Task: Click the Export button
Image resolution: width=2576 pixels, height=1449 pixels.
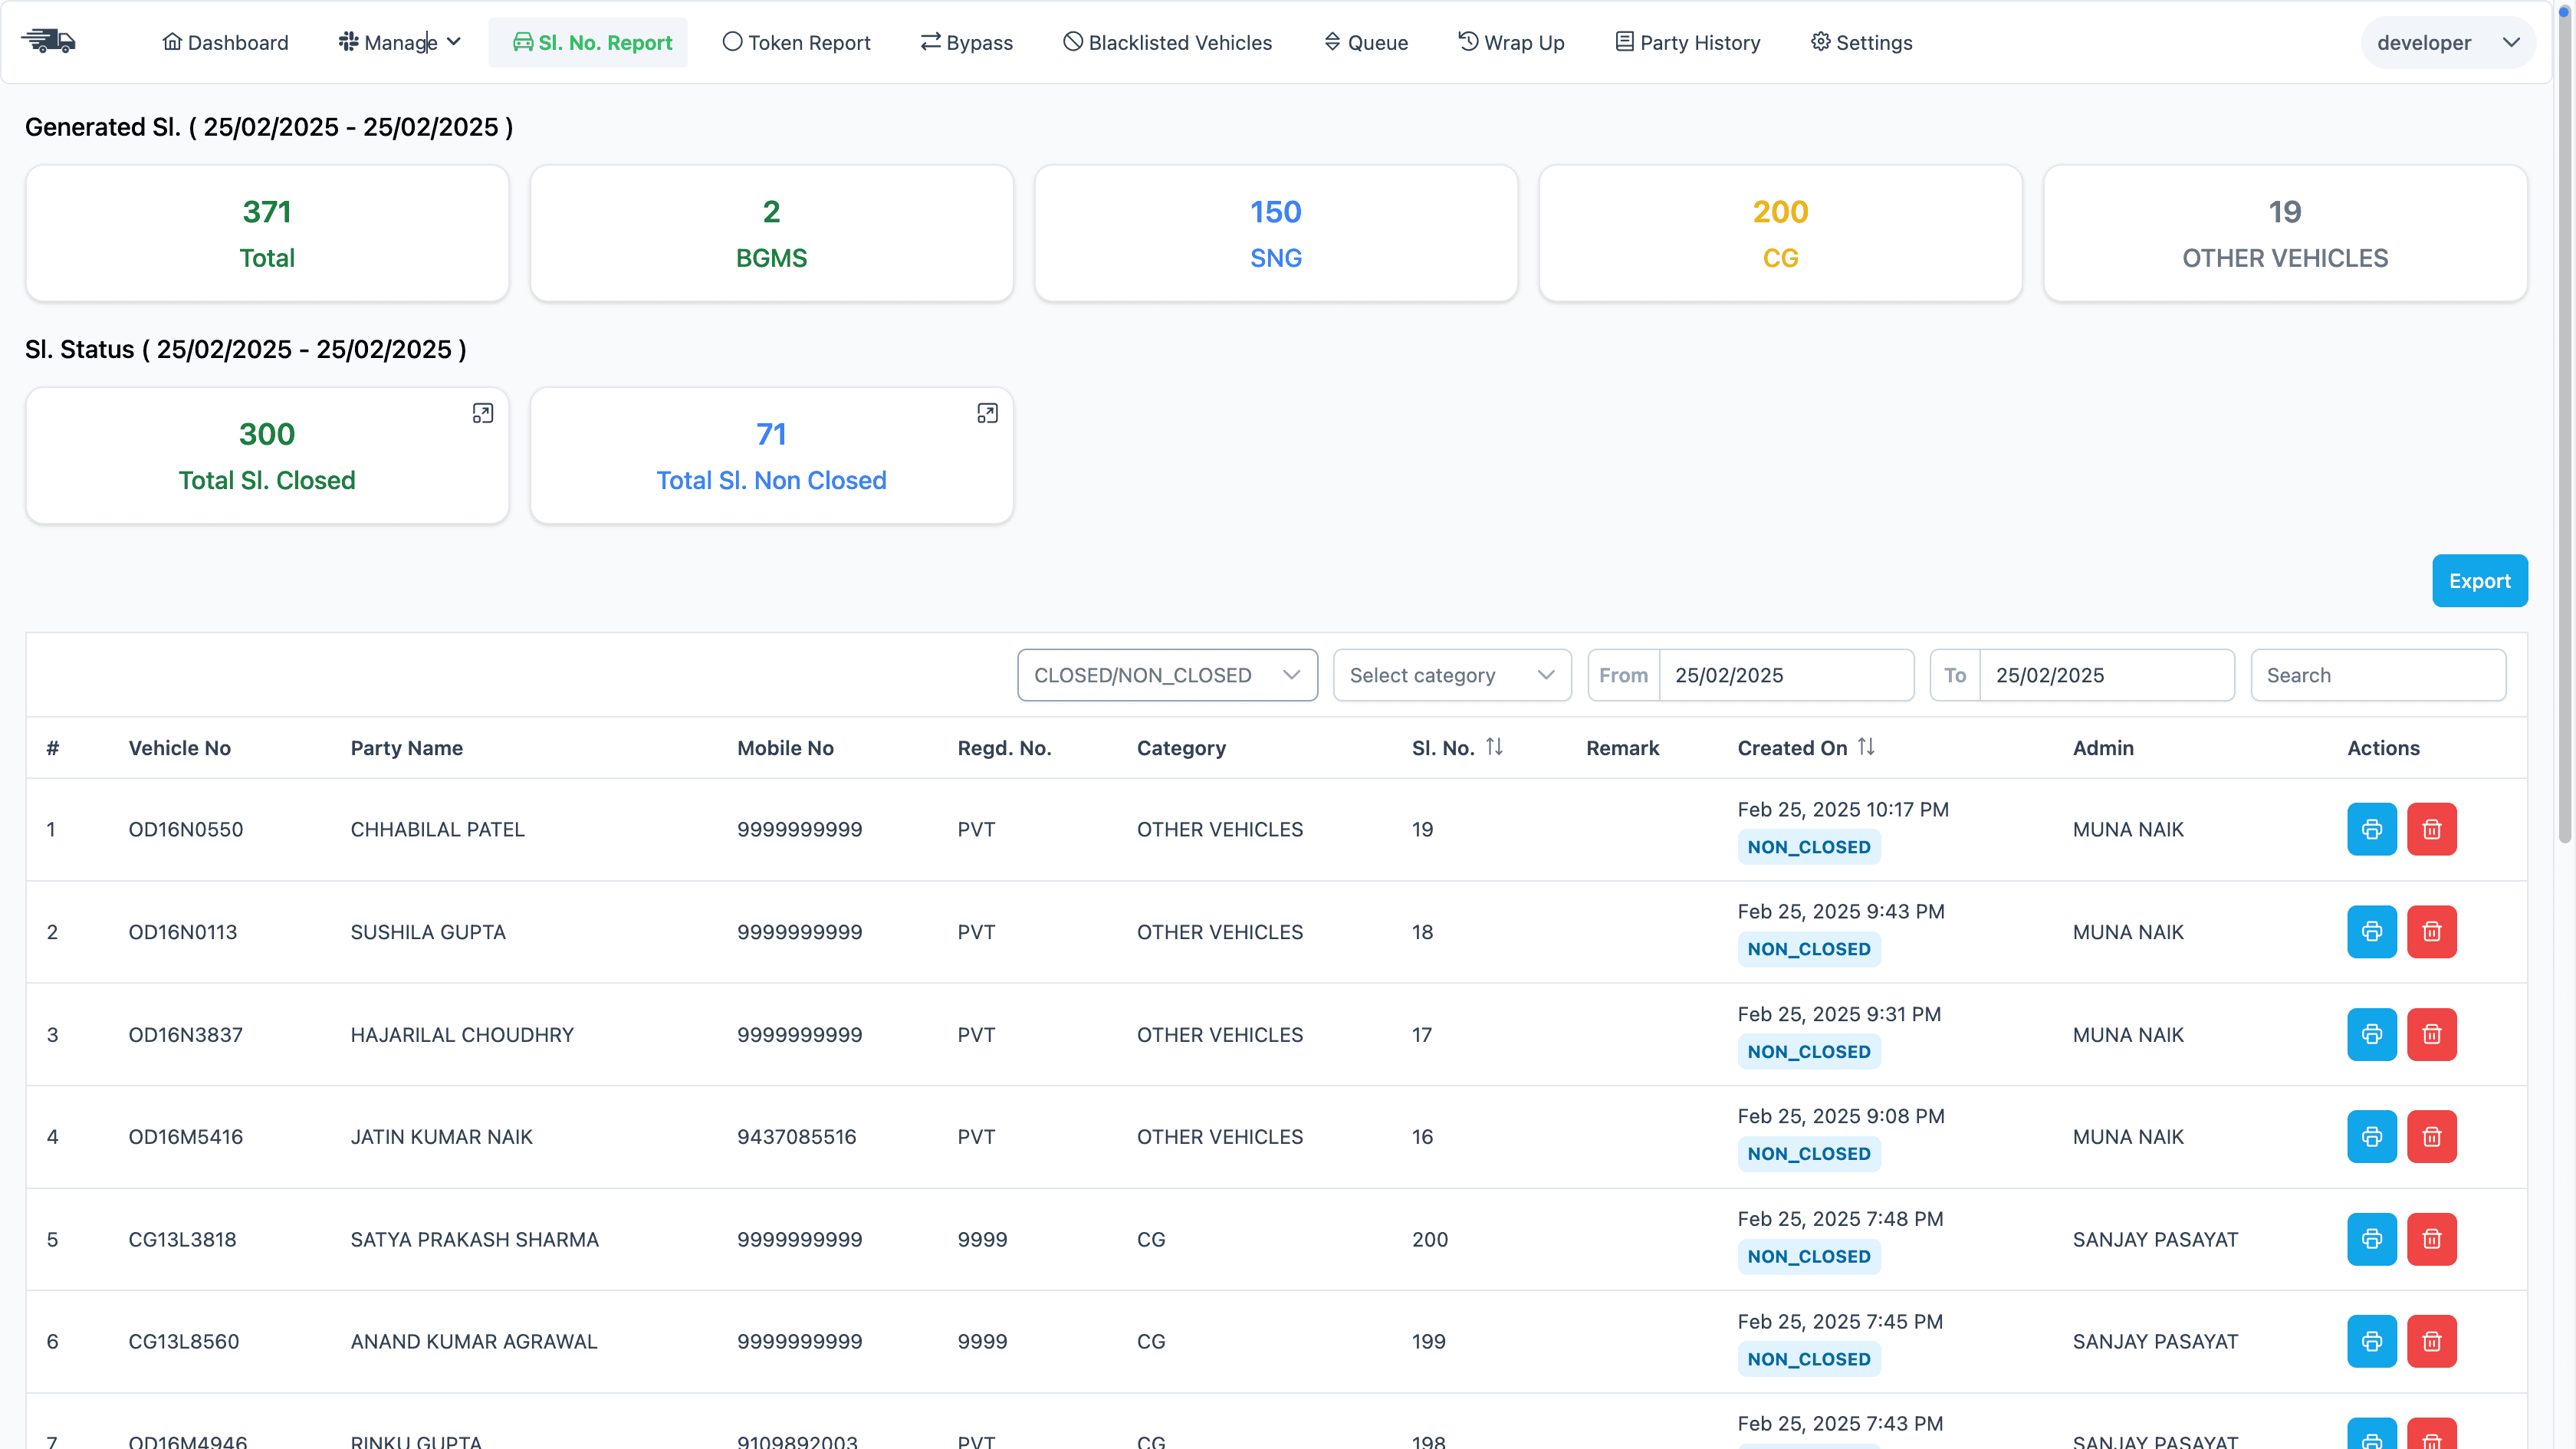Action: 2478,581
